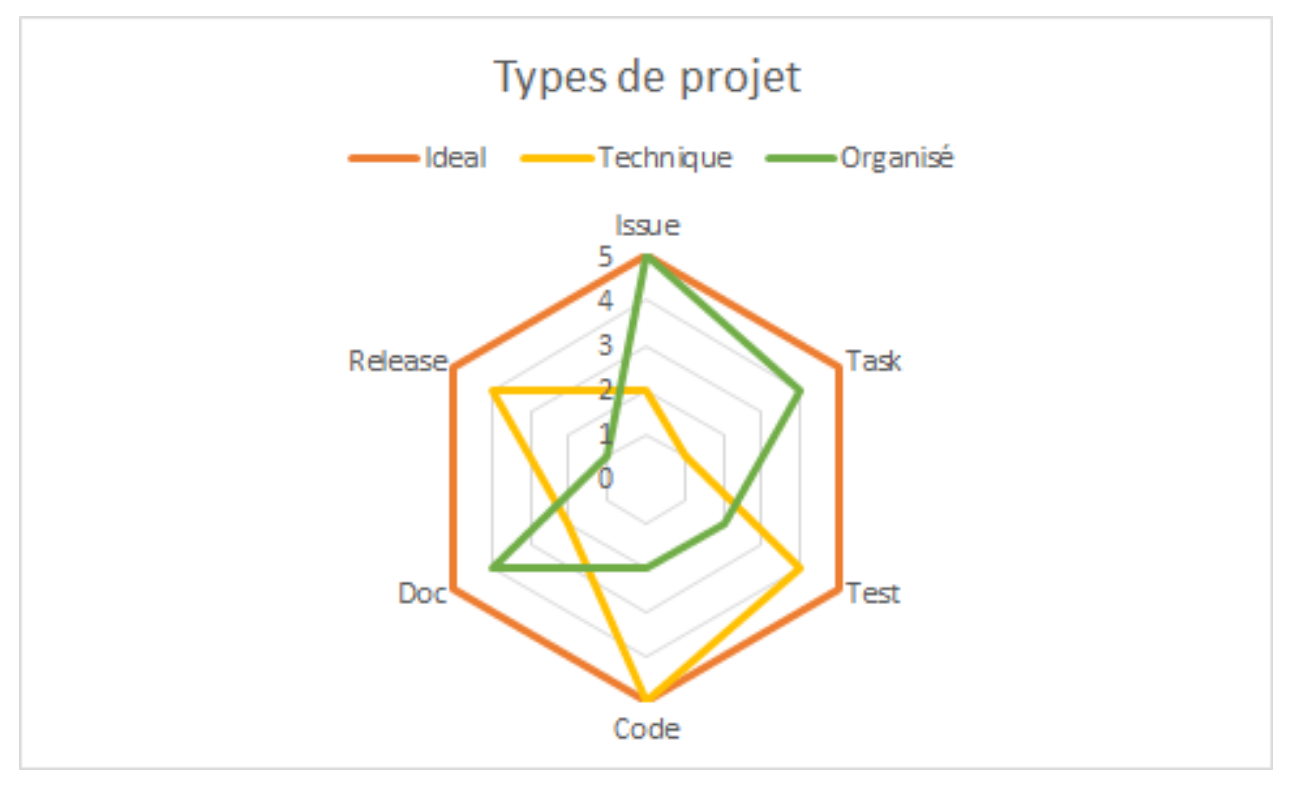
Task: Click the axis value 5
Action: click(606, 257)
